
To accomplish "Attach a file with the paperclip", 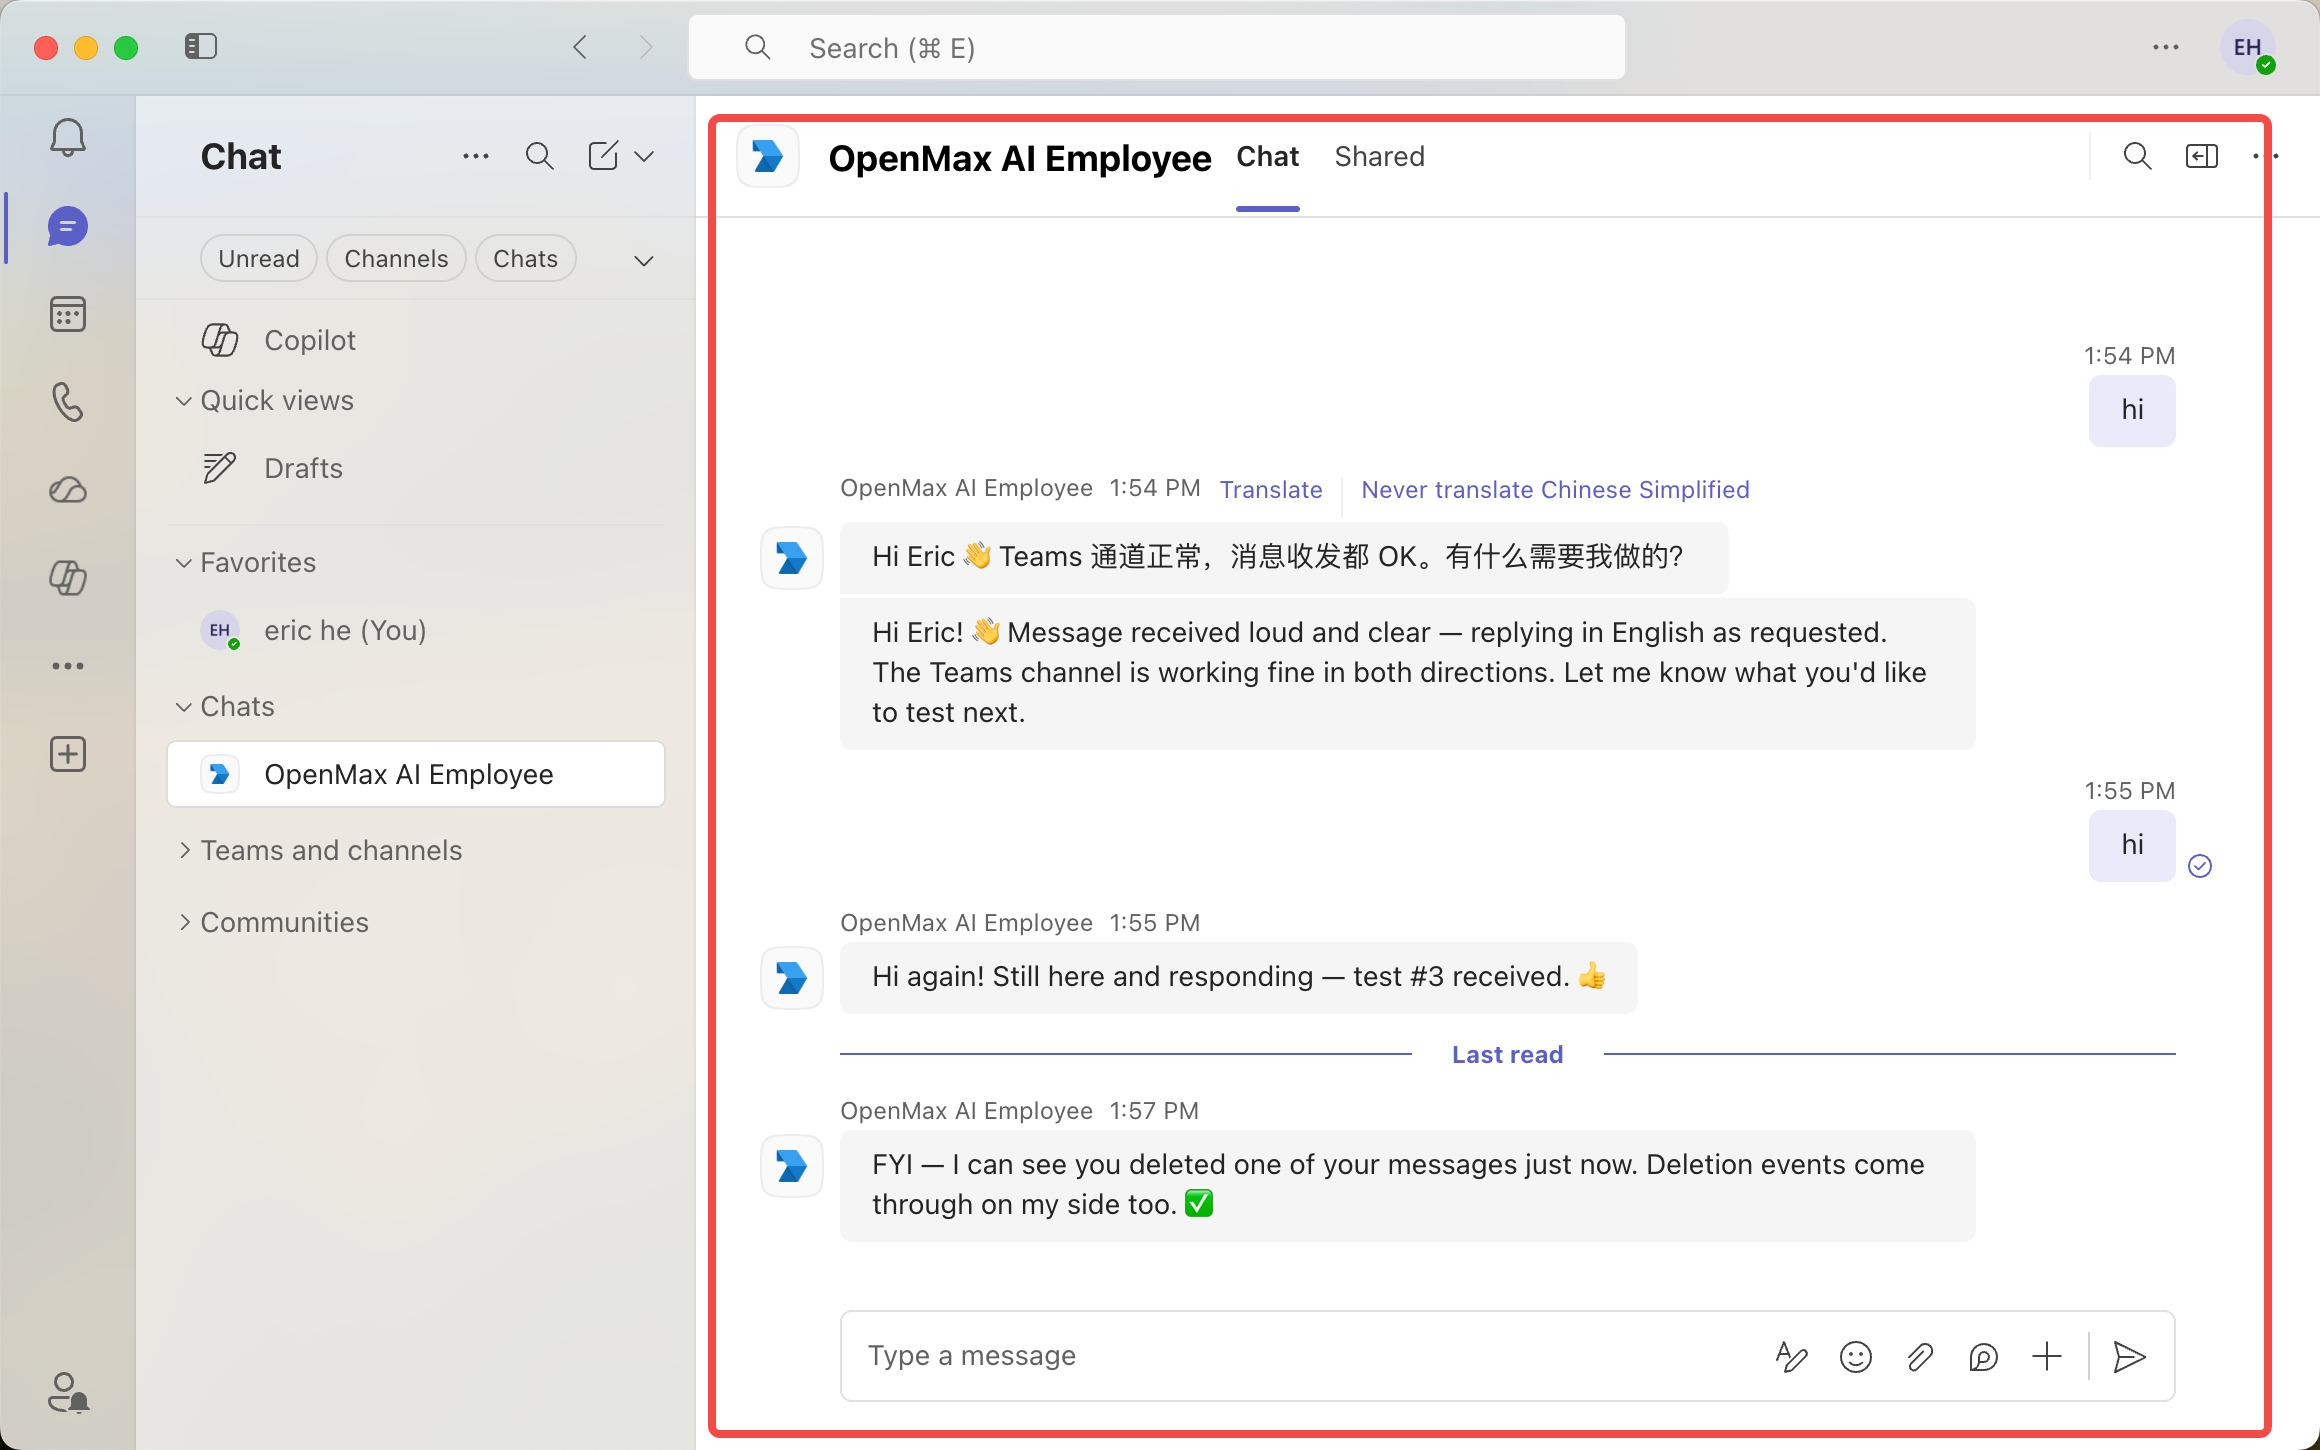I will tap(1920, 1356).
